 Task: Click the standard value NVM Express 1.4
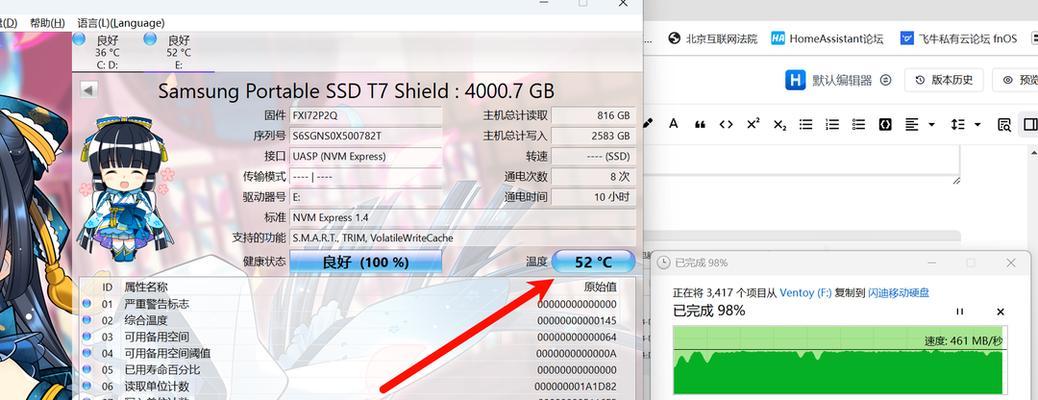coord(463,217)
